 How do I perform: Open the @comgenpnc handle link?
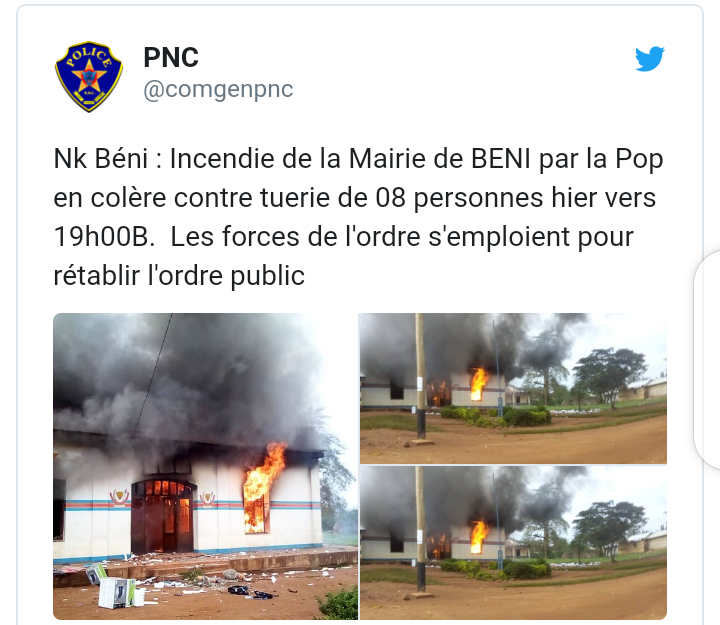tap(218, 90)
